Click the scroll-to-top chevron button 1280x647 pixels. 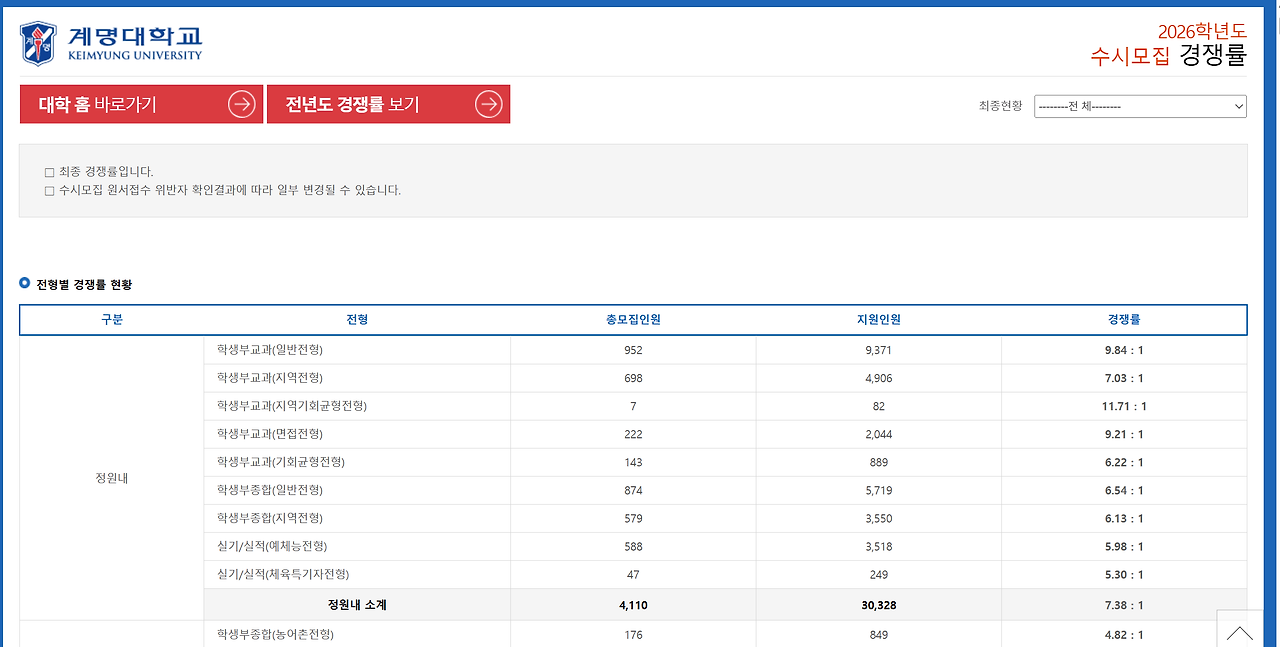(1240, 630)
